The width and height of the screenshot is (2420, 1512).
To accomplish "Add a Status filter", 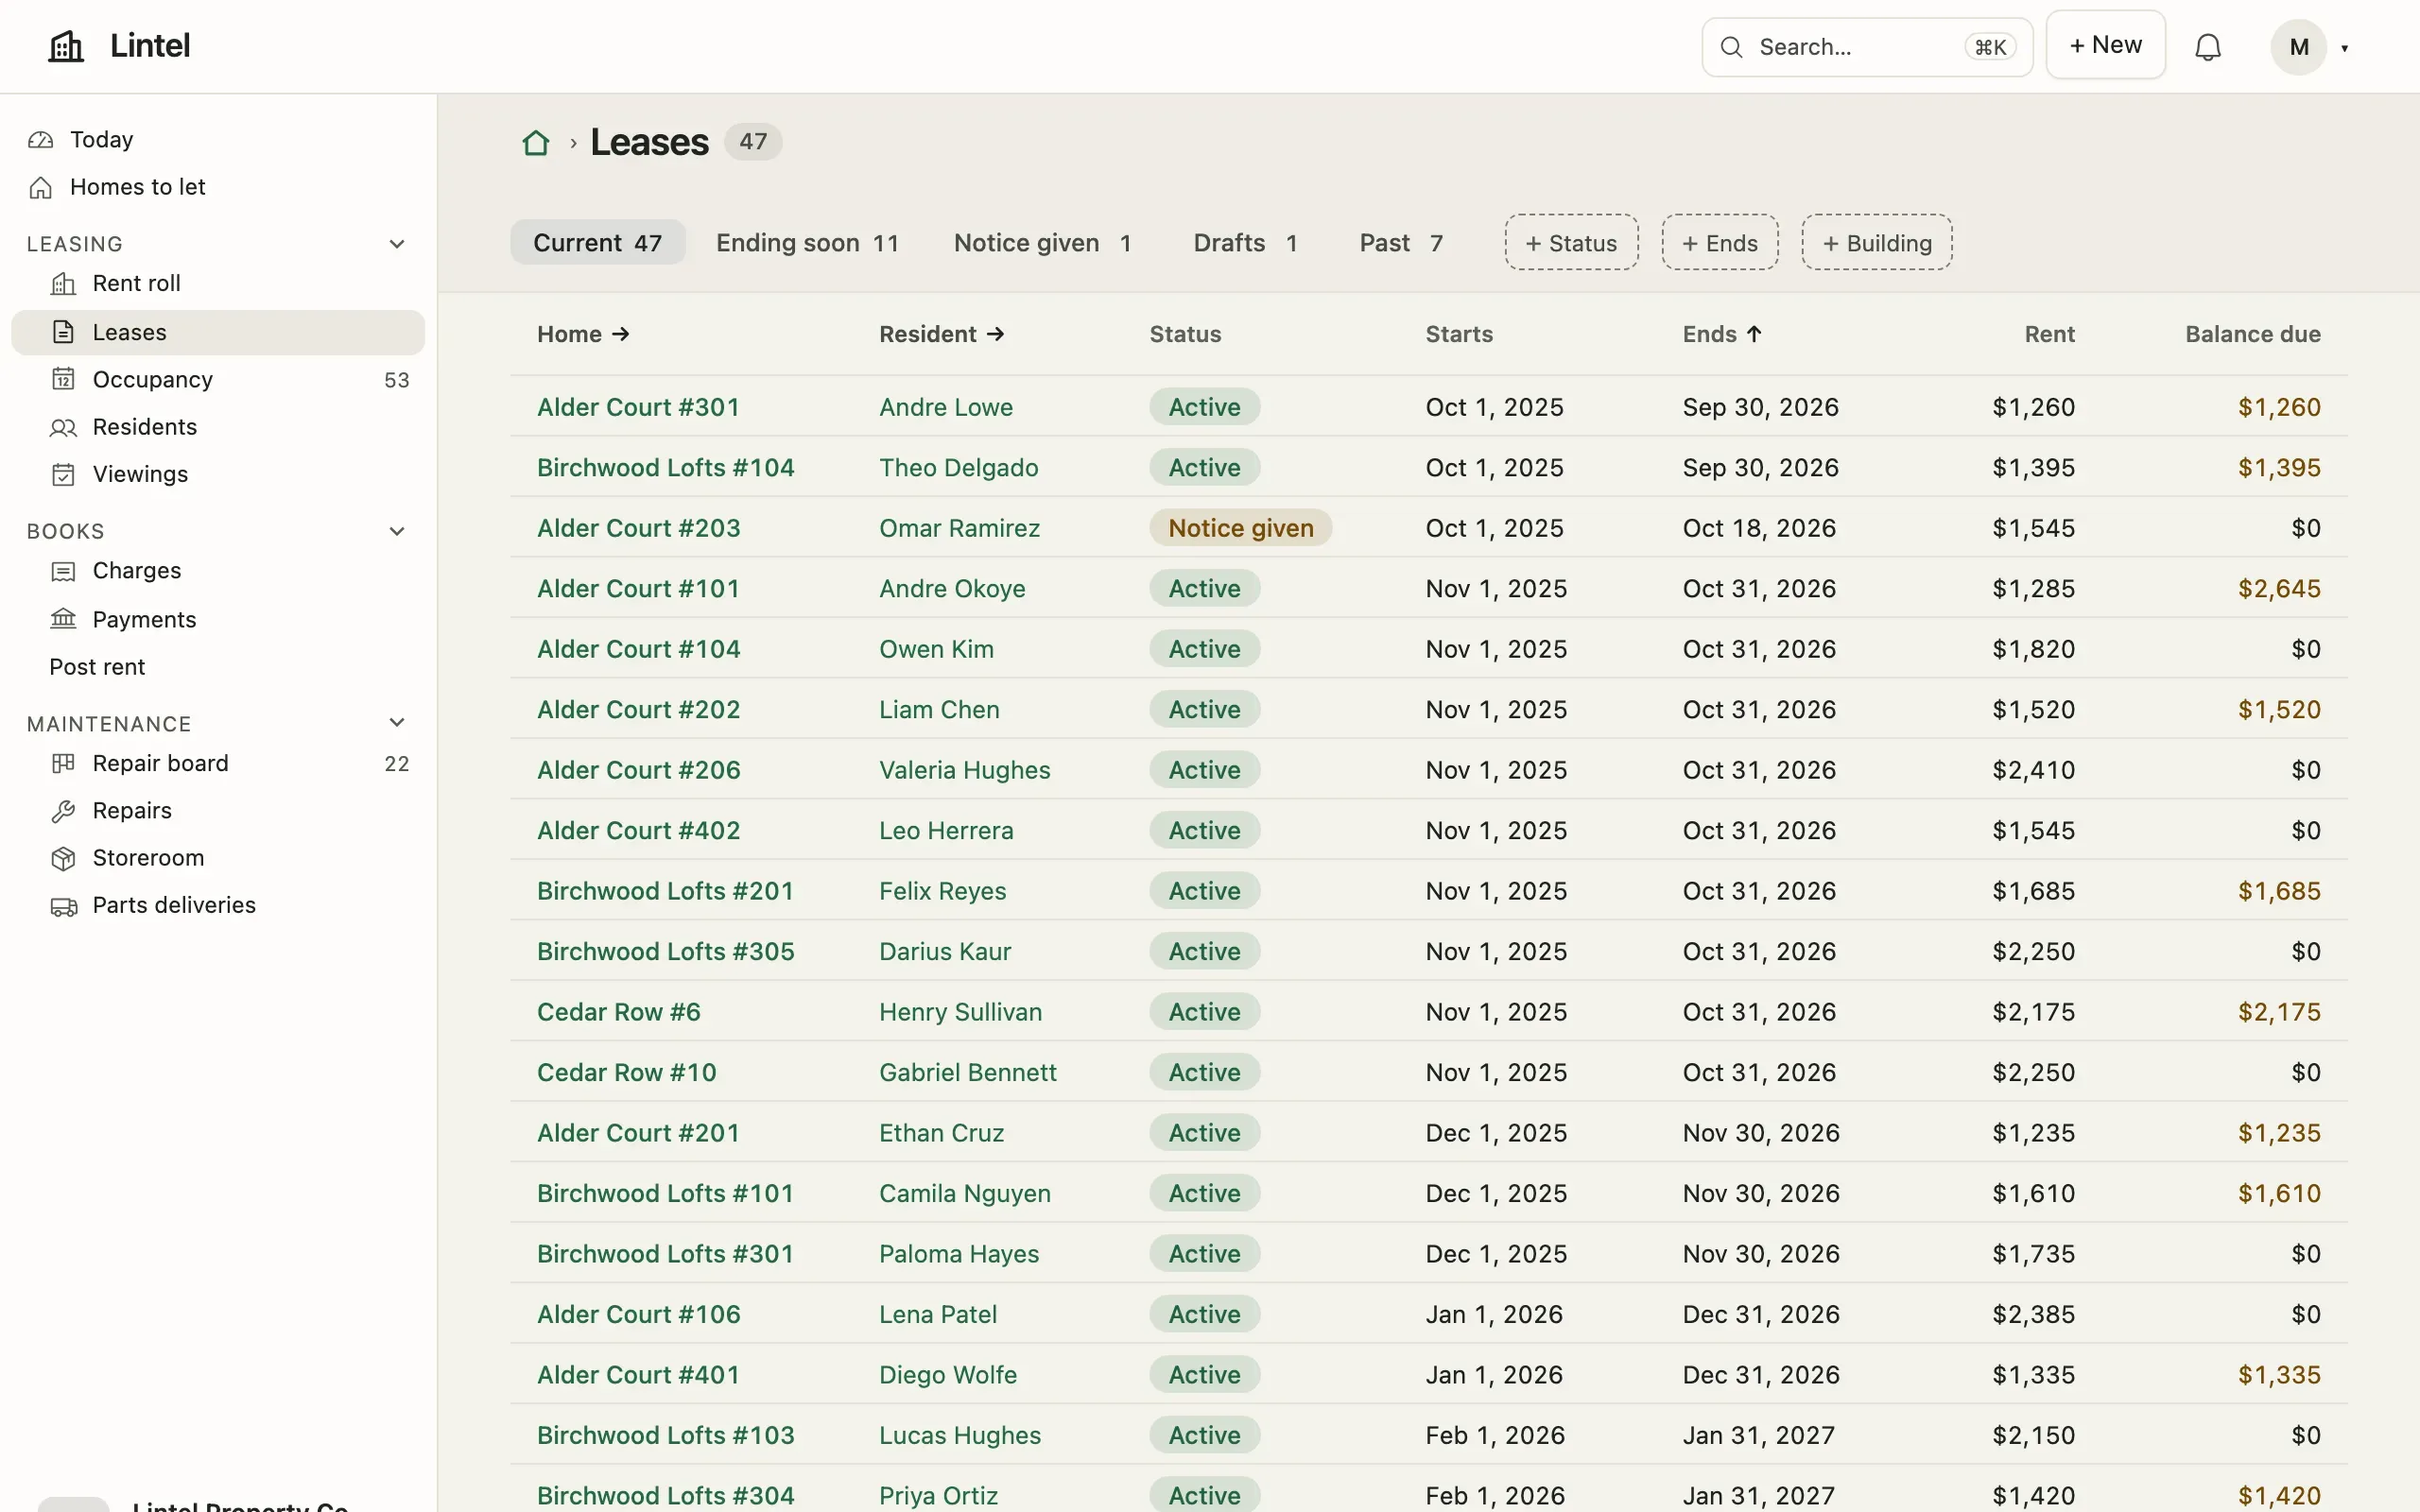I will coord(1571,243).
